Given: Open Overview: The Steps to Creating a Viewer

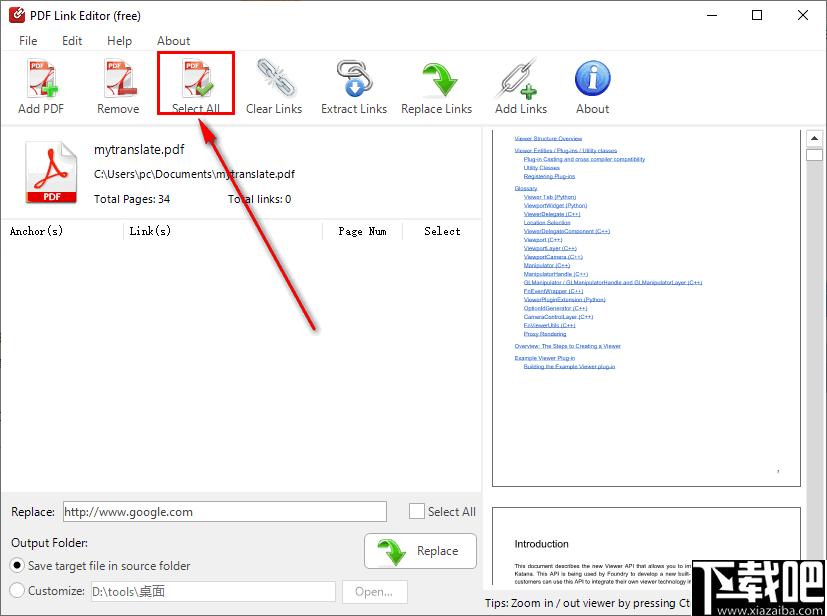Looking at the screenshot, I should 568,346.
